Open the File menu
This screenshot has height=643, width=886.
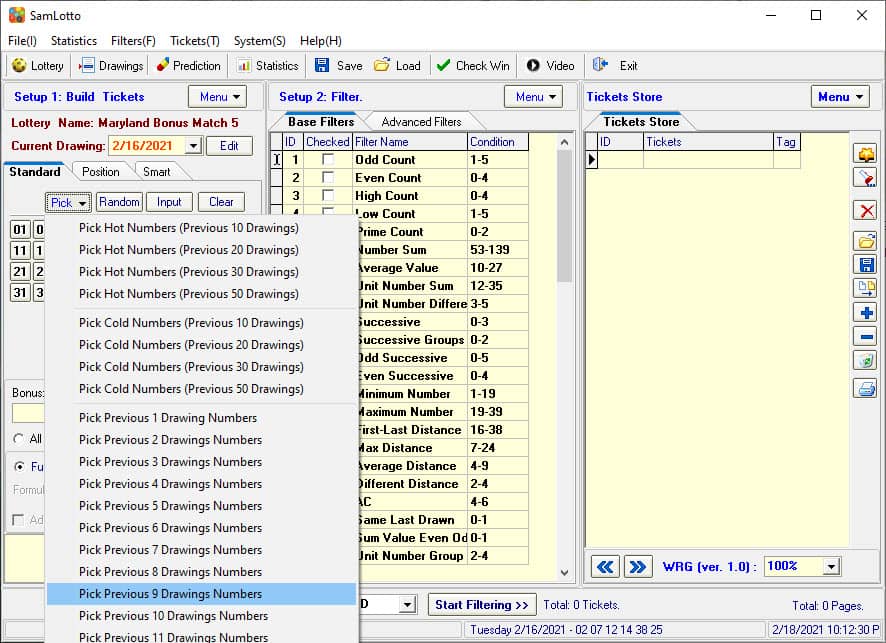tap(23, 41)
